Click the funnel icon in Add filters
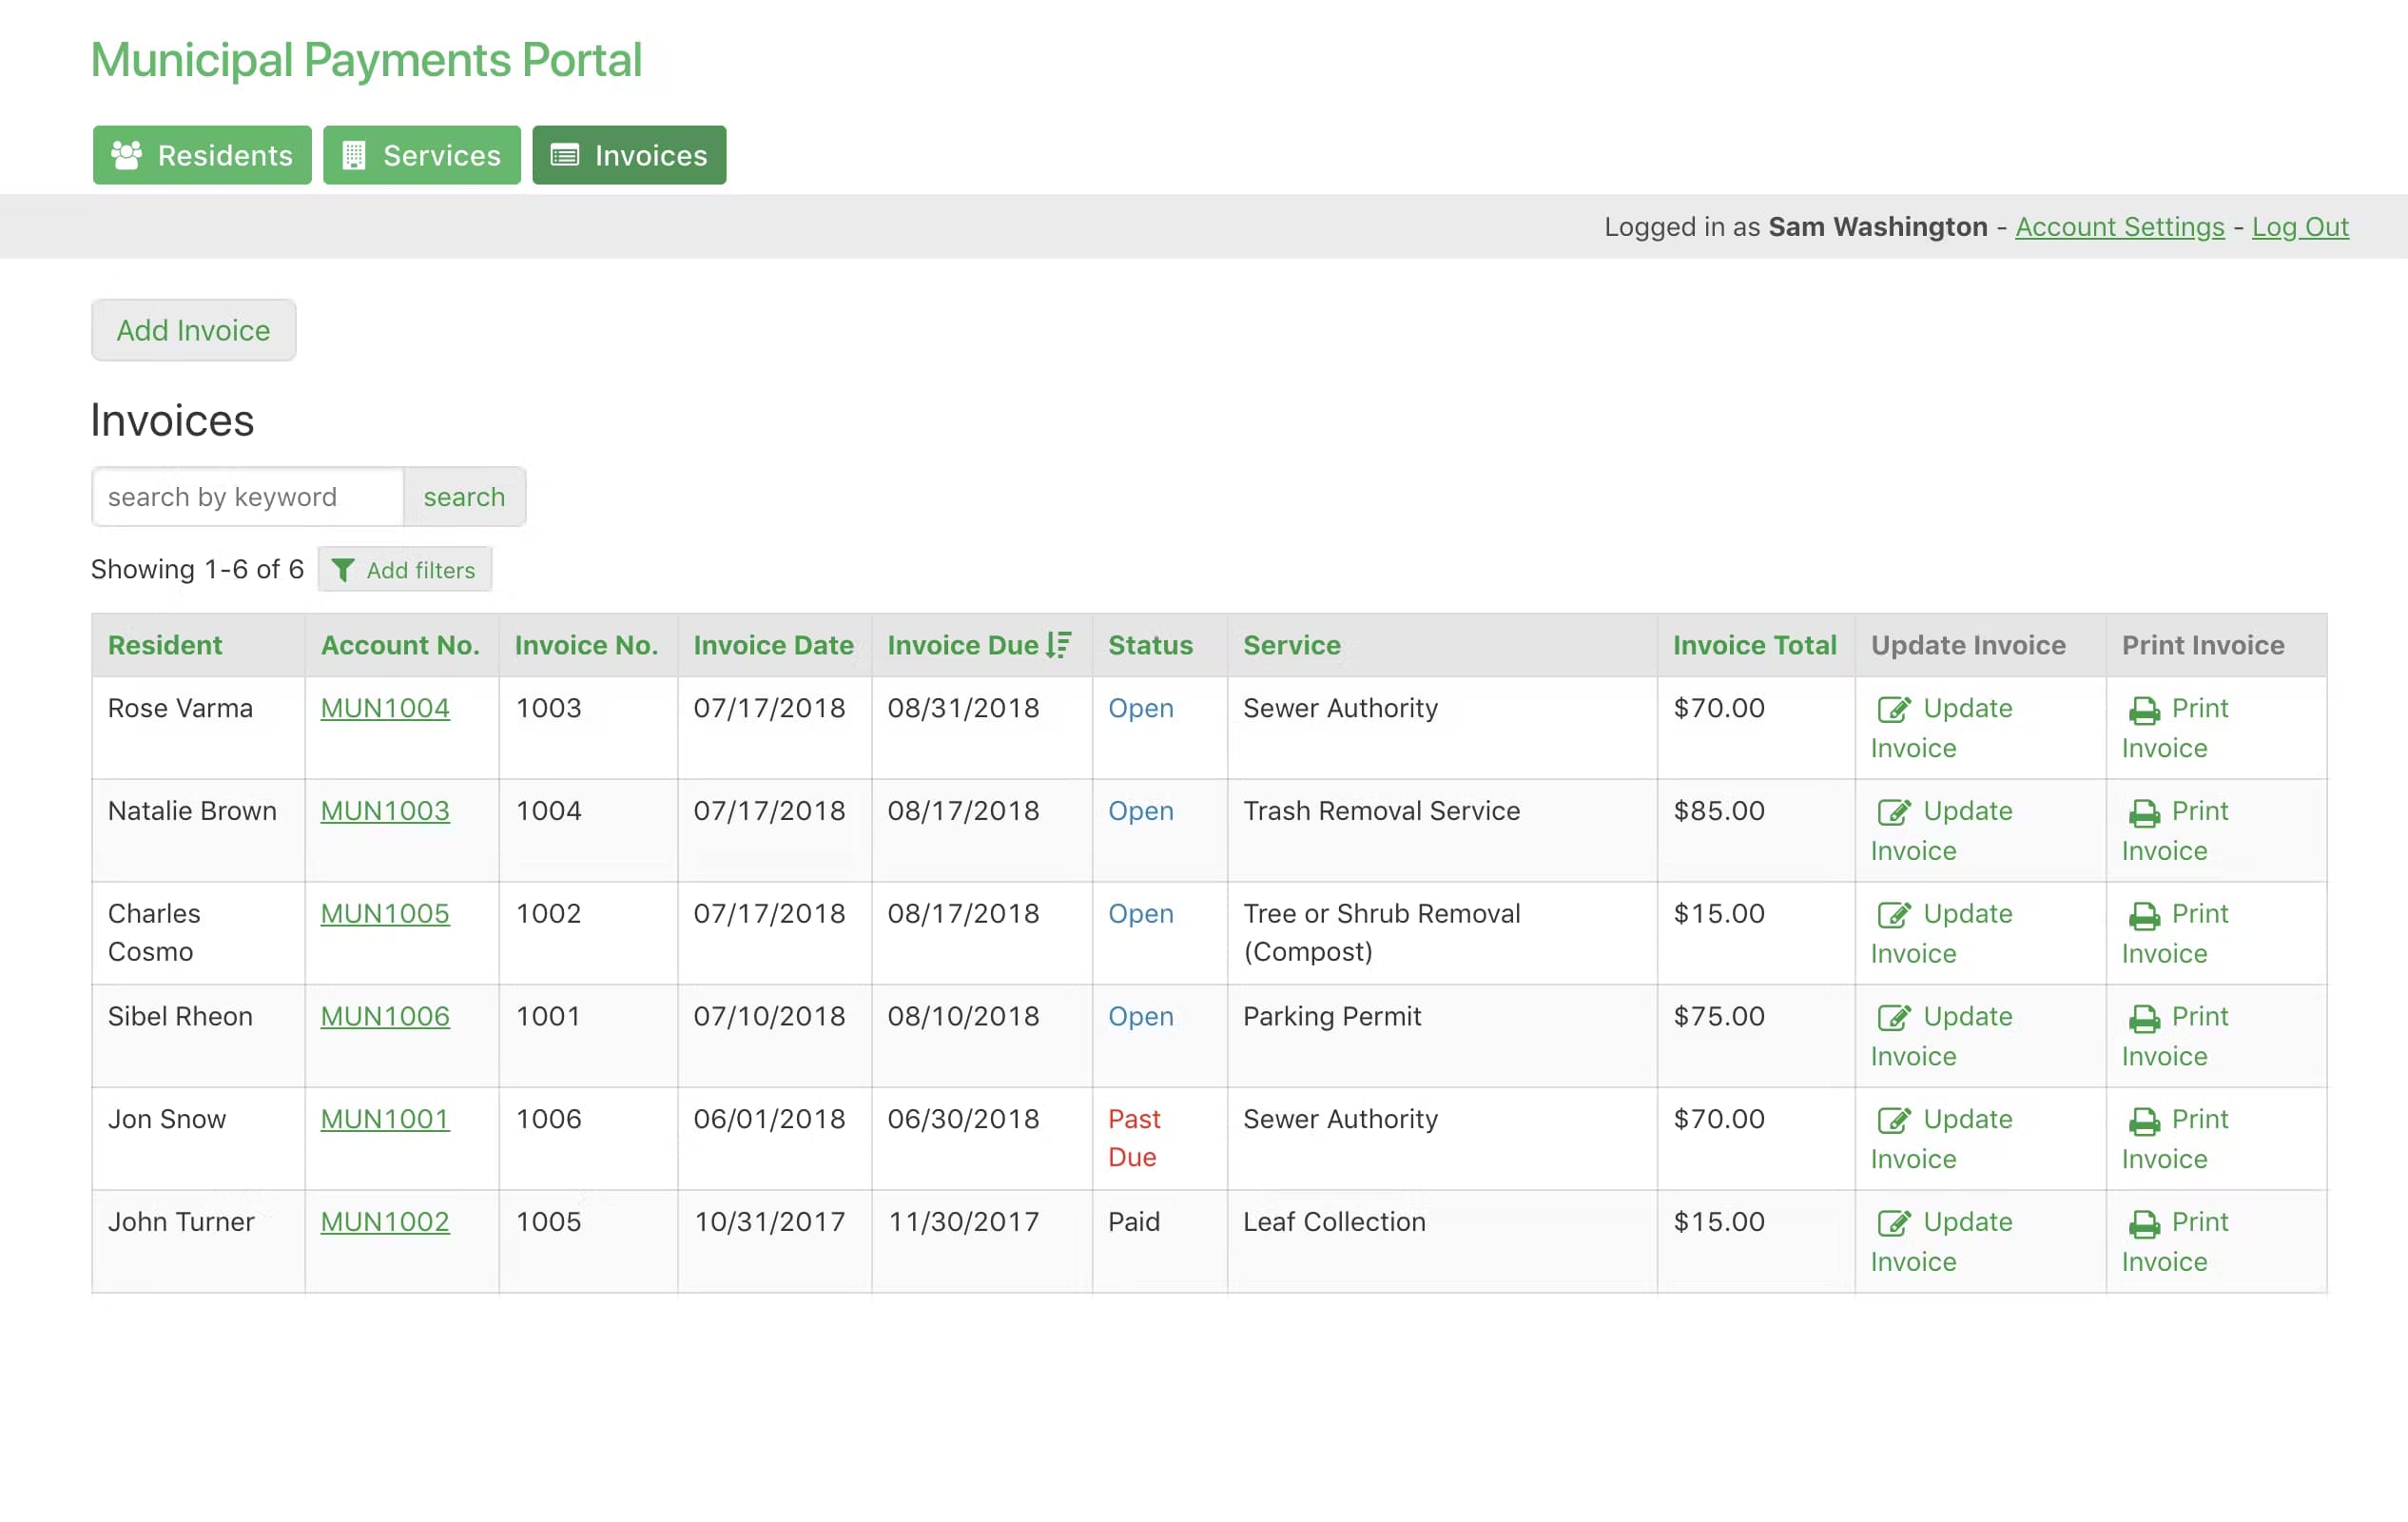Image resolution: width=2408 pixels, height=1522 pixels. (342, 570)
